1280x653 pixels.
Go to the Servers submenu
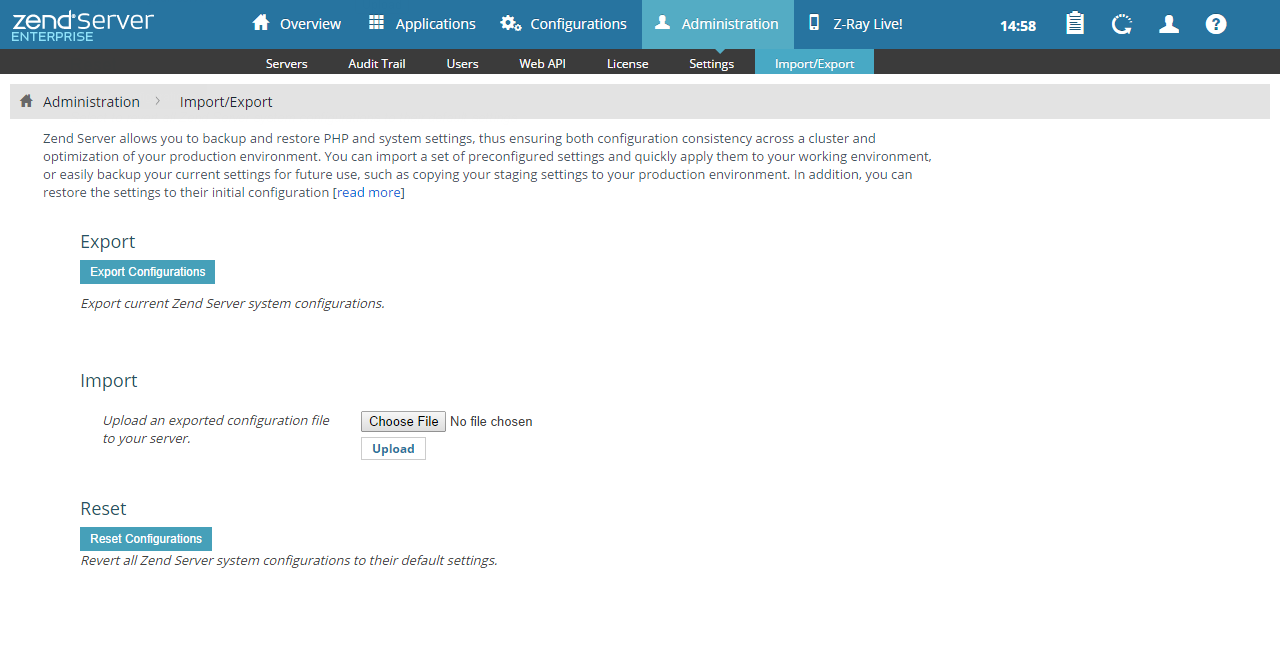[x=286, y=63]
